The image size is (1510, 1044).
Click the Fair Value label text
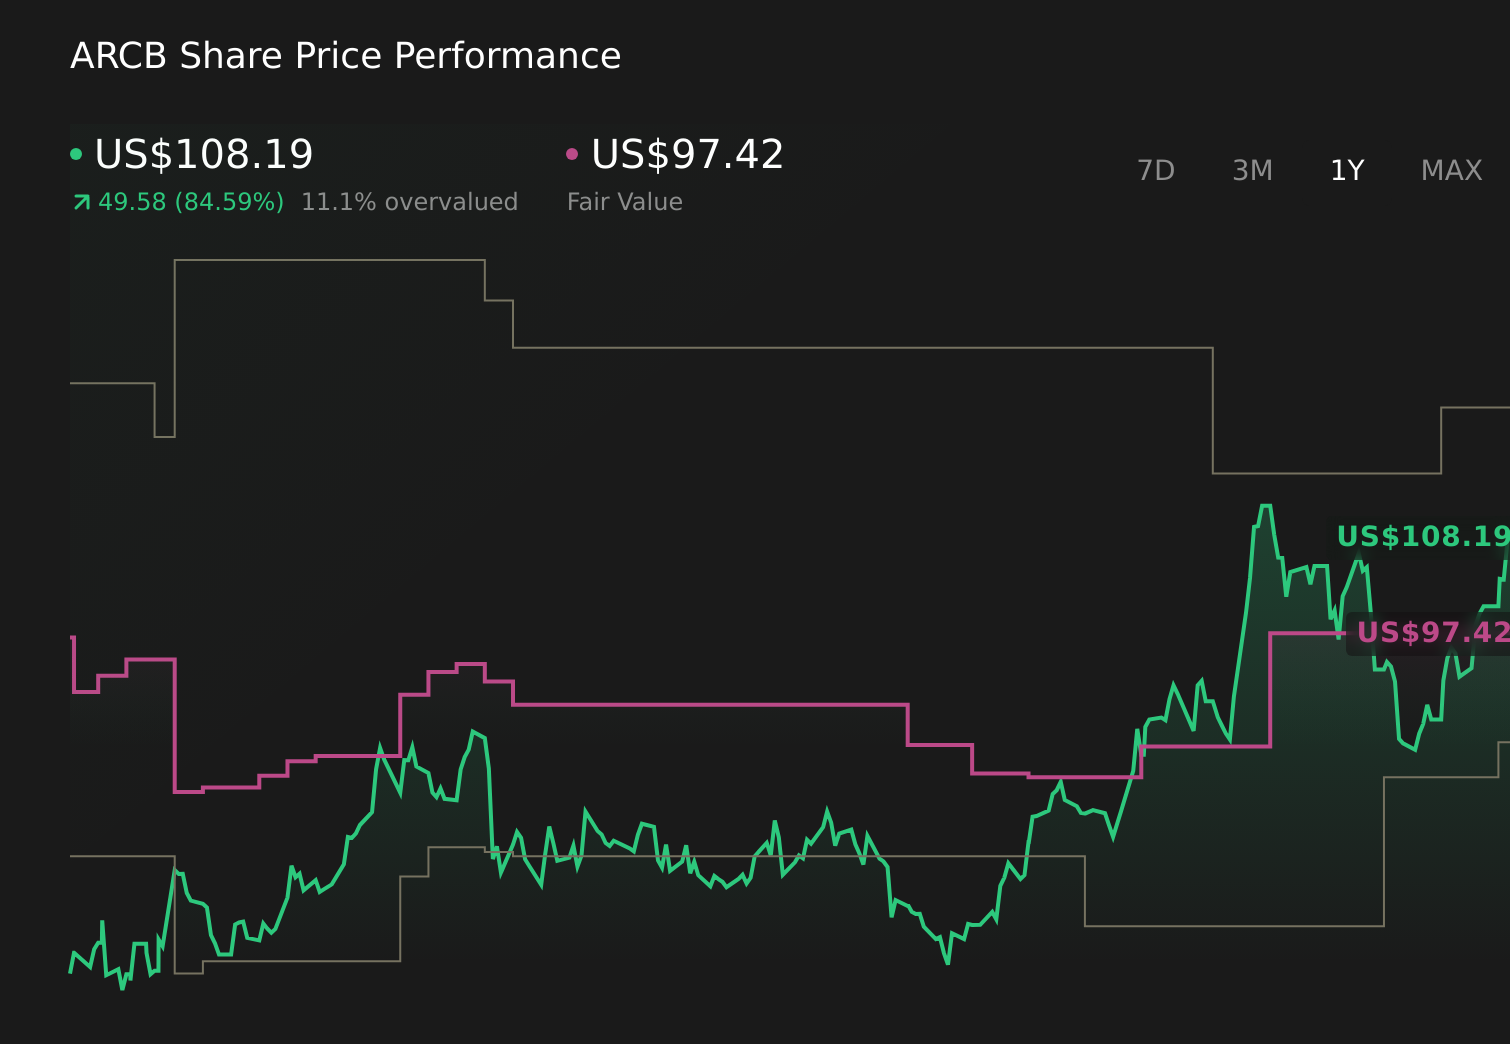click(x=625, y=202)
